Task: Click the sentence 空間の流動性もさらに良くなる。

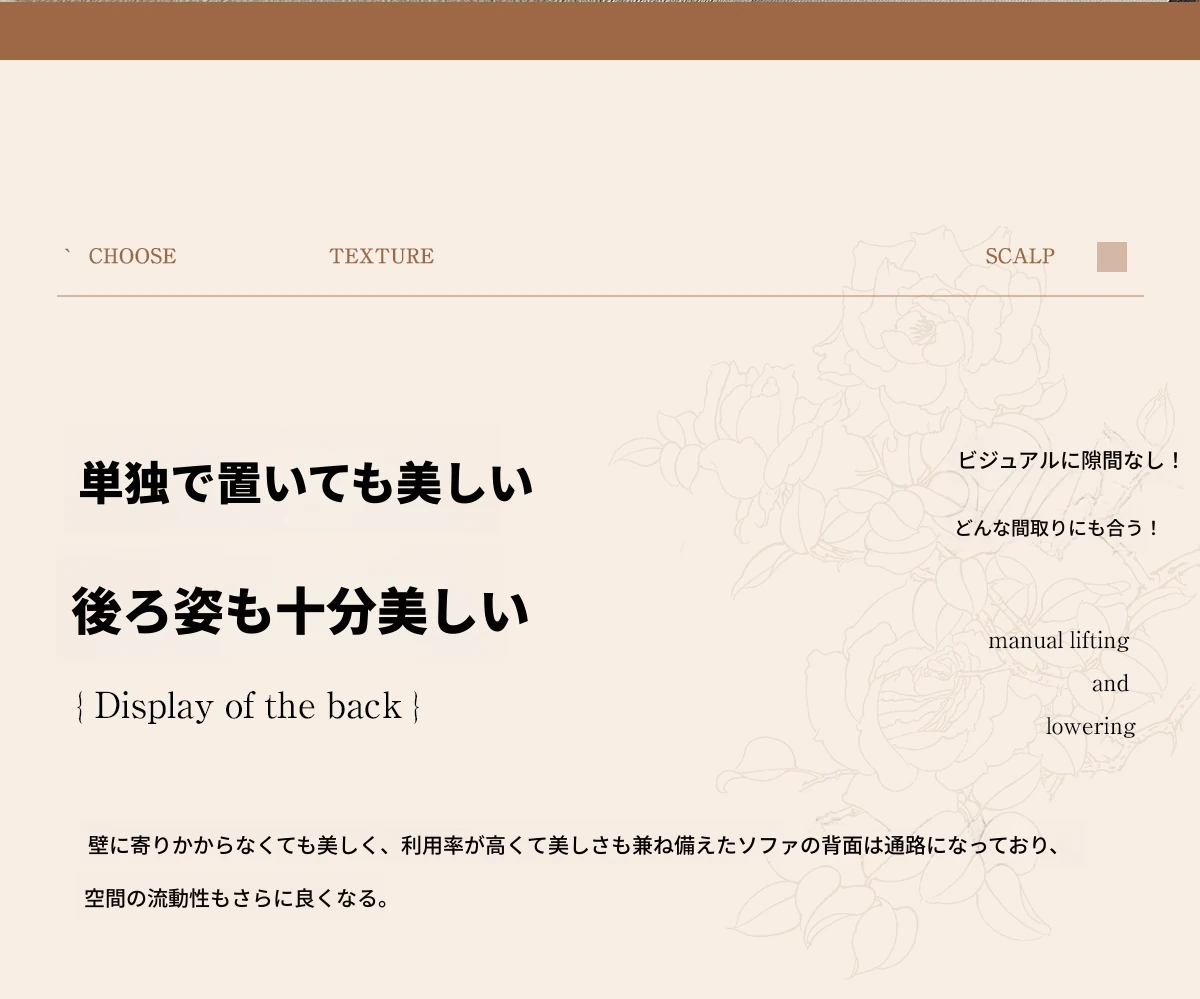Action: (236, 898)
